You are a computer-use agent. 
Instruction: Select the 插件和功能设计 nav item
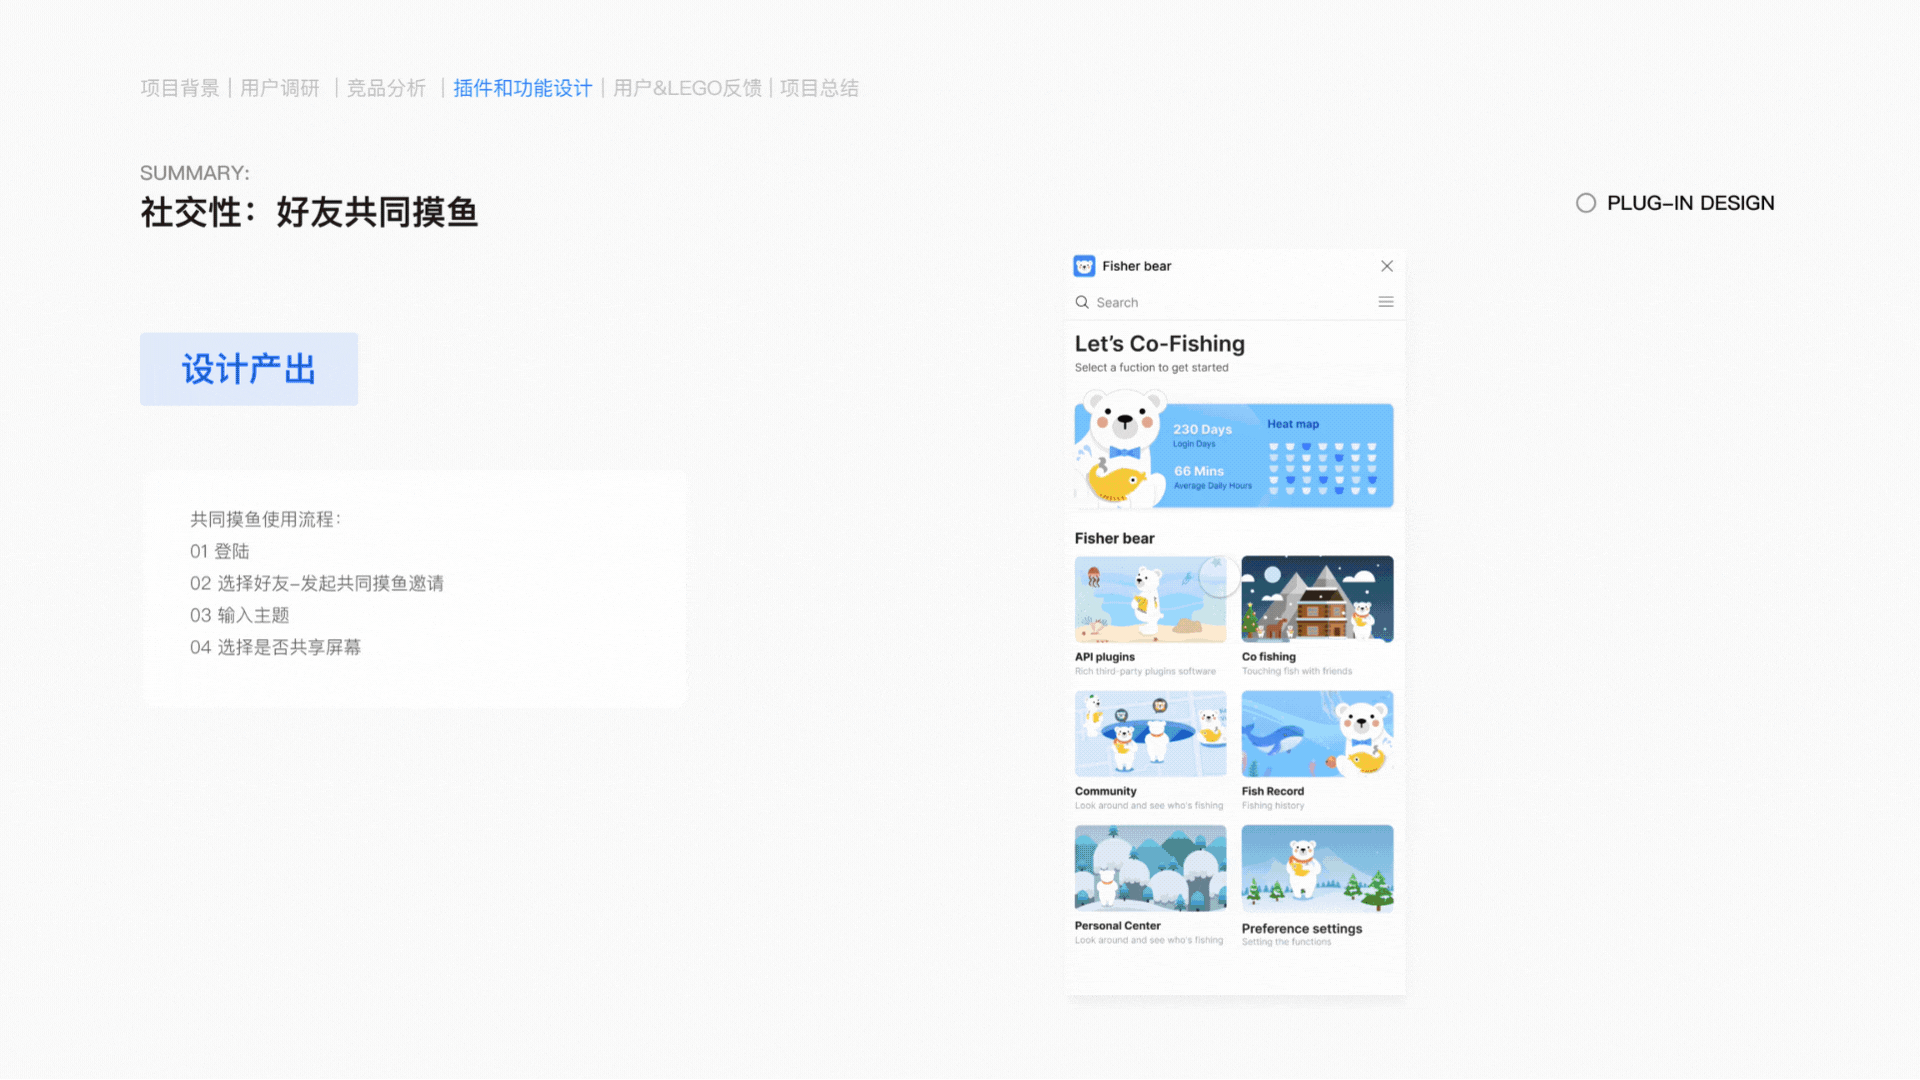click(521, 88)
